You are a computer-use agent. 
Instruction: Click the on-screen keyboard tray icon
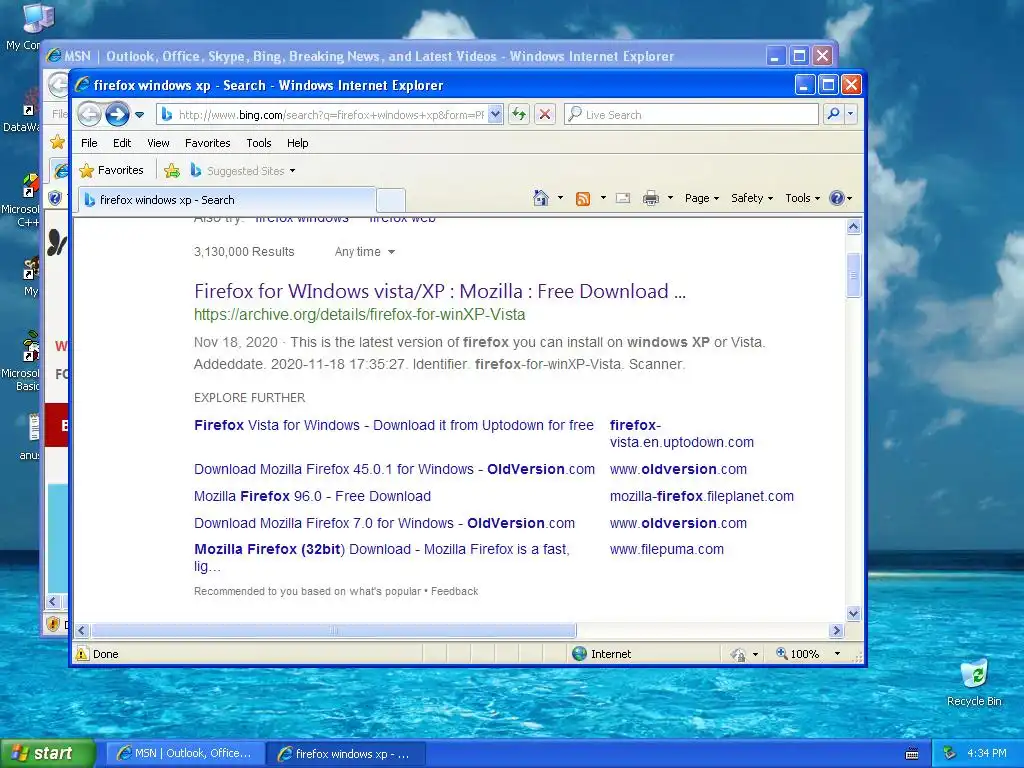[912, 754]
